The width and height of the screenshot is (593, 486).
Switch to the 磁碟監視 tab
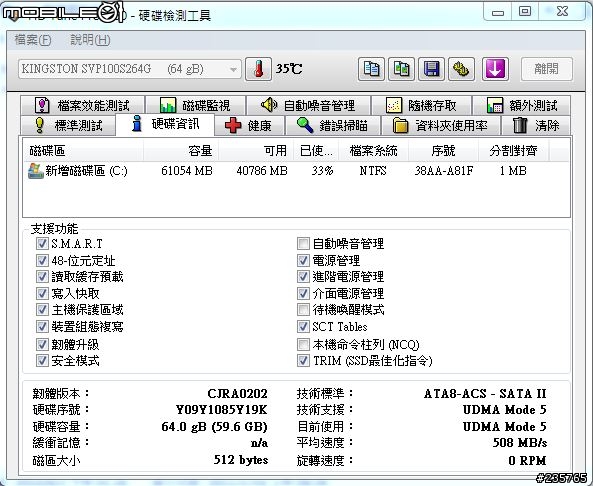(196, 105)
